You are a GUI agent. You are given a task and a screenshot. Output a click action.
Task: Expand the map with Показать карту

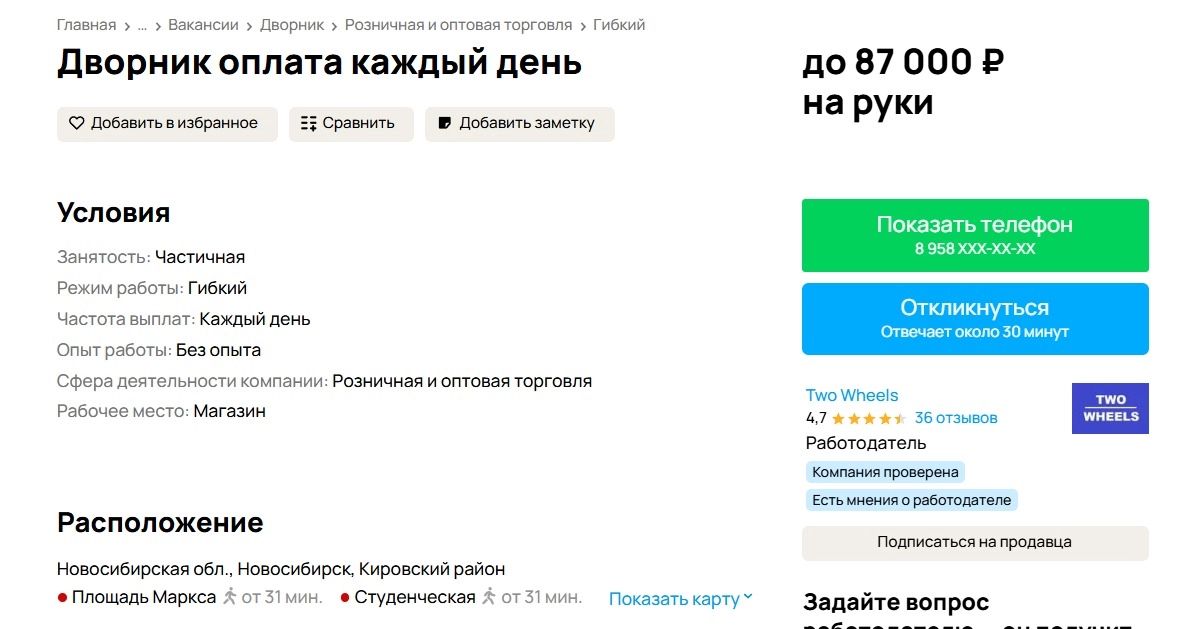(x=680, y=599)
